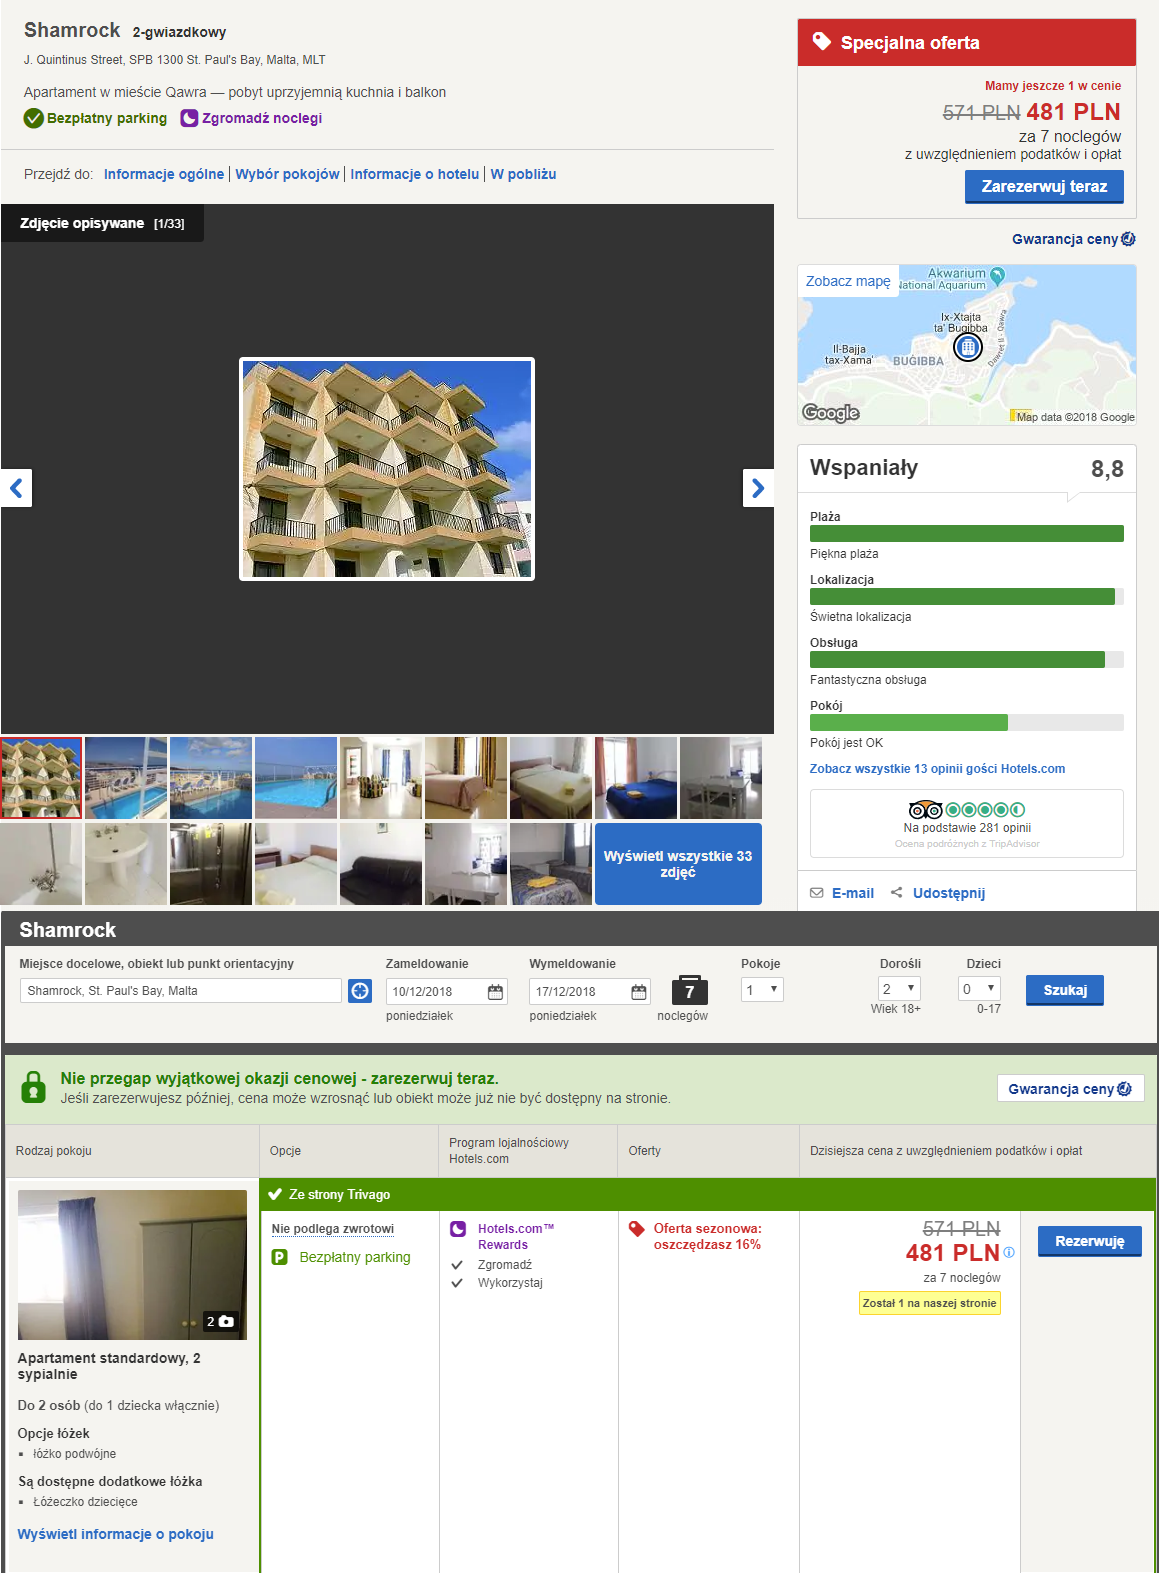Click the Rezerwuję button for the apartment

(1089, 1241)
